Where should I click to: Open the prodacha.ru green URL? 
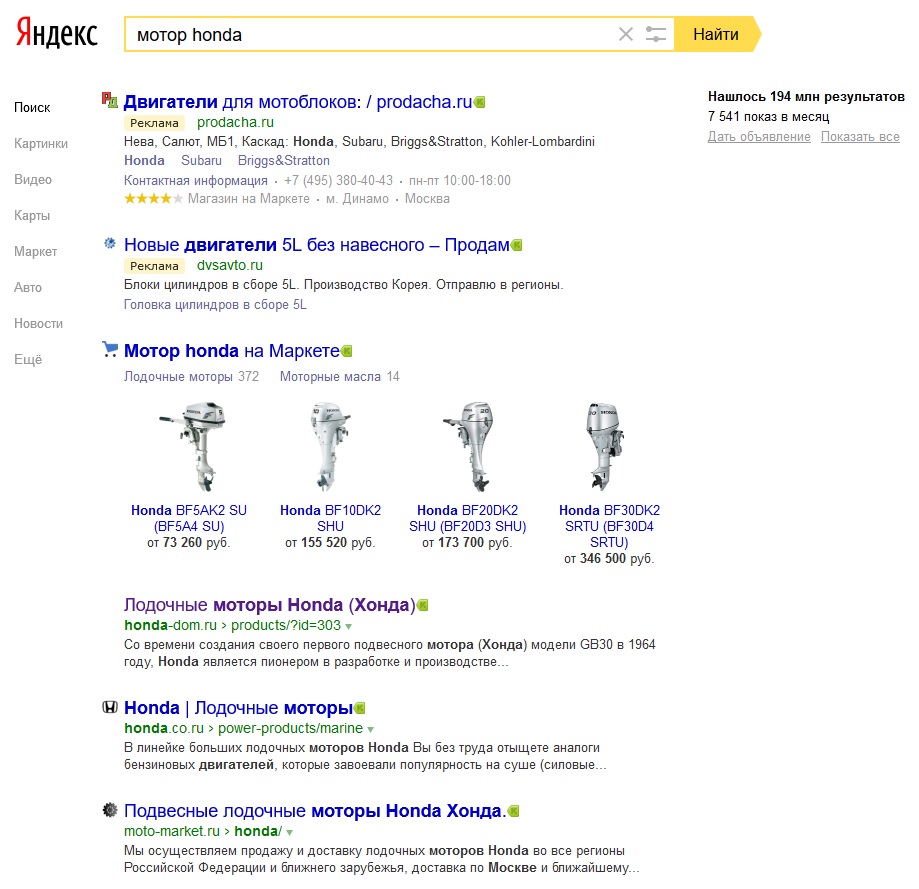[236, 122]
